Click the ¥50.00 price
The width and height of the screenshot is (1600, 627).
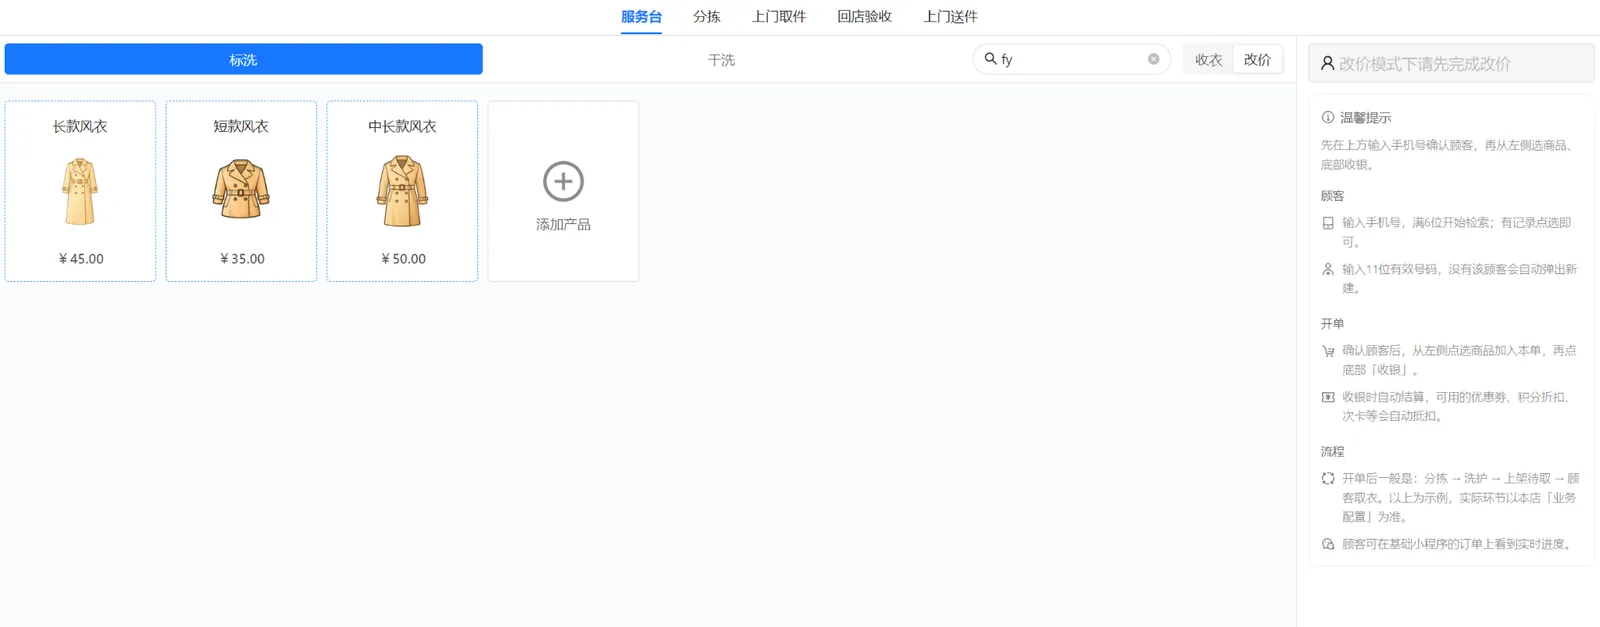click(x=403, y=259)
